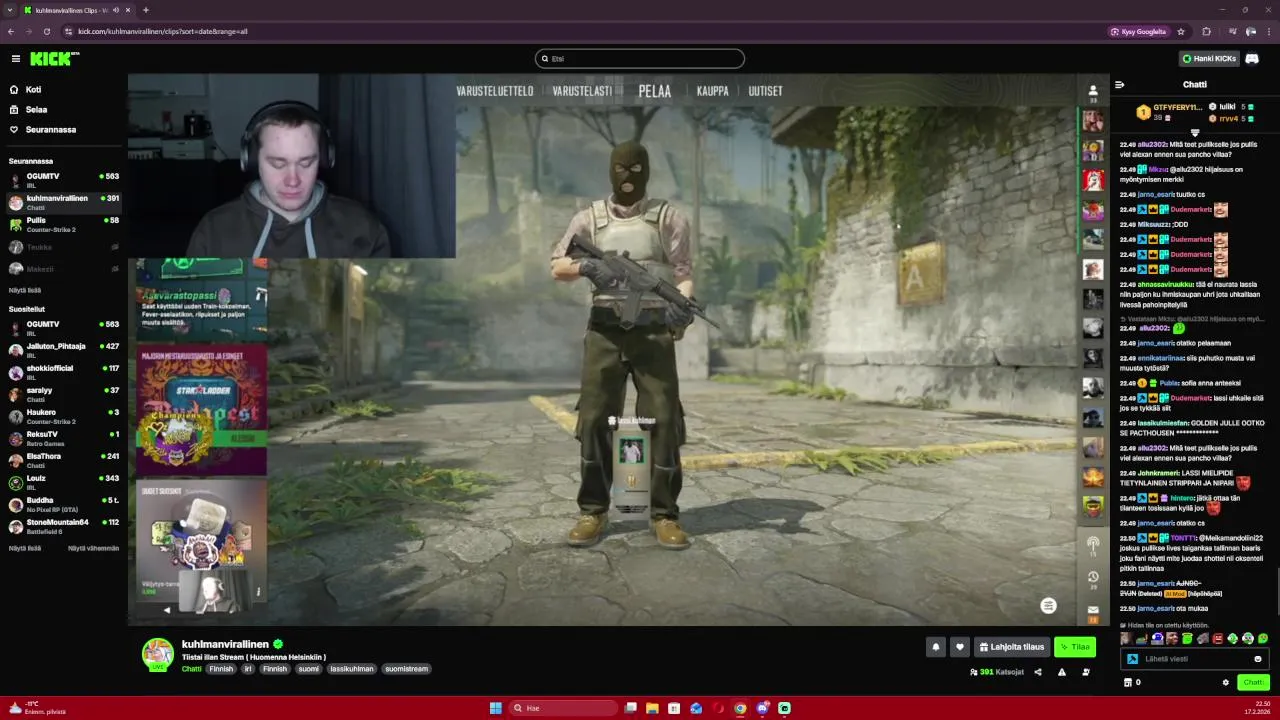Click the Windows Start button in the taskbar
Viewport: 1280px width, 720px height.
pyautogui.click(x=495, y=708)
